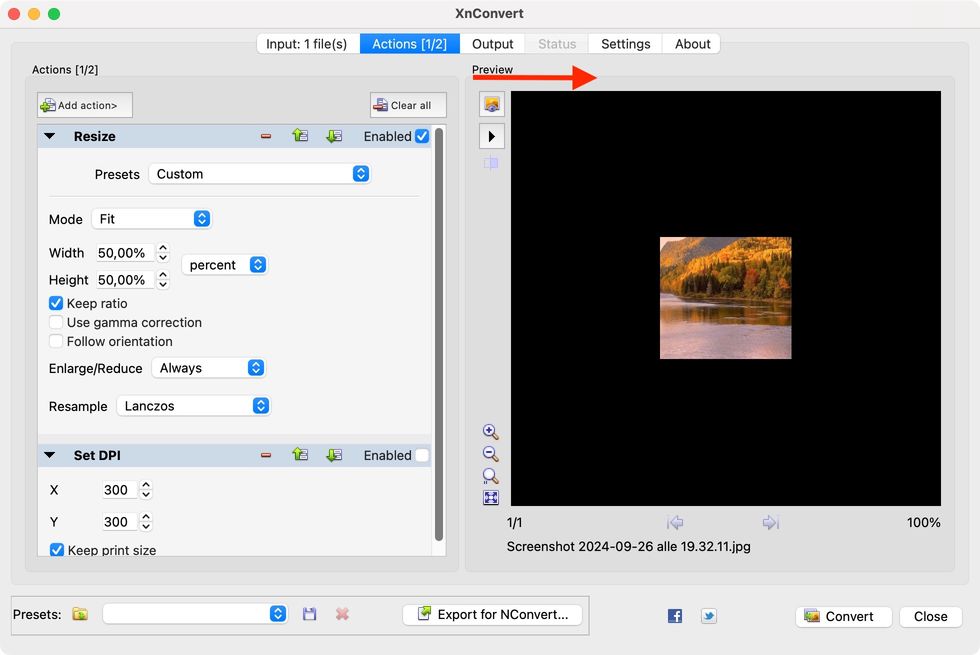Remove the Resize action with red minus
This screenshot has height=655, width=980.
point(266,136)
